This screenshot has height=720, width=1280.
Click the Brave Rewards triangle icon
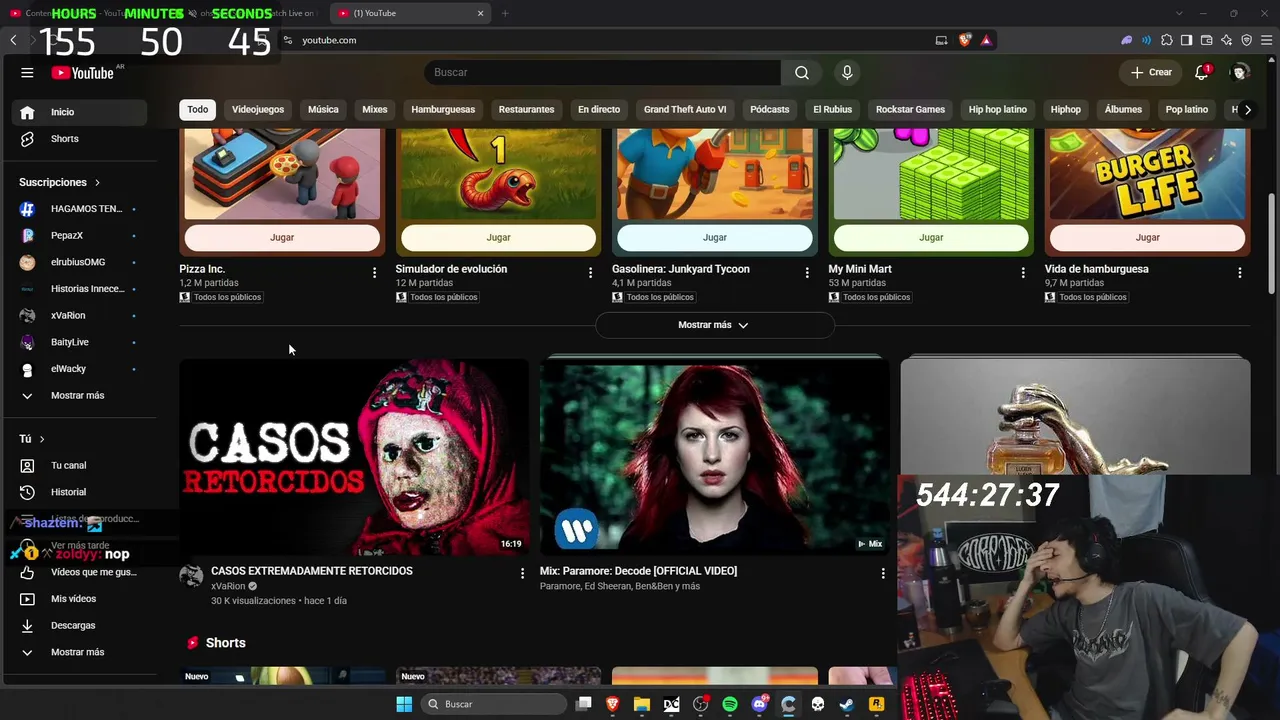tap(986, 40)
